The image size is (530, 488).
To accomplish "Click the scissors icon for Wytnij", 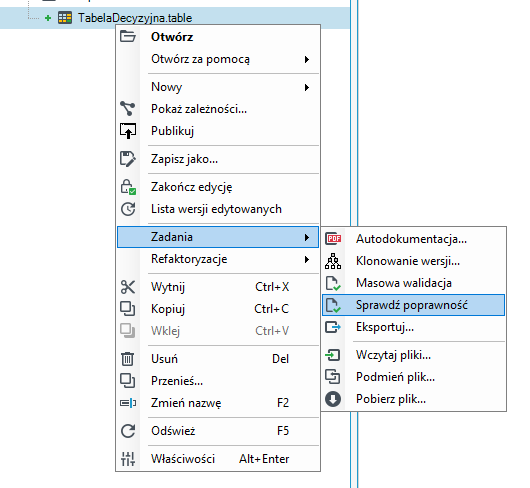I will [x=128, y=287].
